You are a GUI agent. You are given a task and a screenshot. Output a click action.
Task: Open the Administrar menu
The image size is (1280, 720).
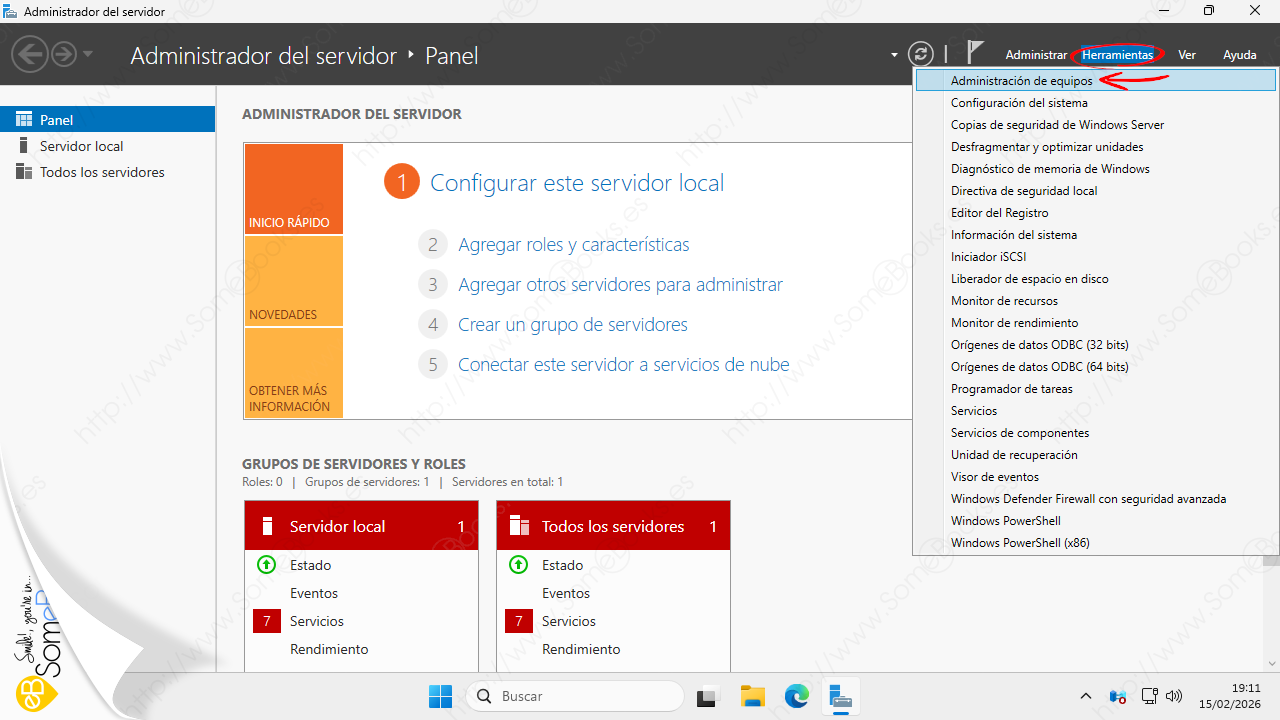pyautogui.click(x=1036, y=55)
